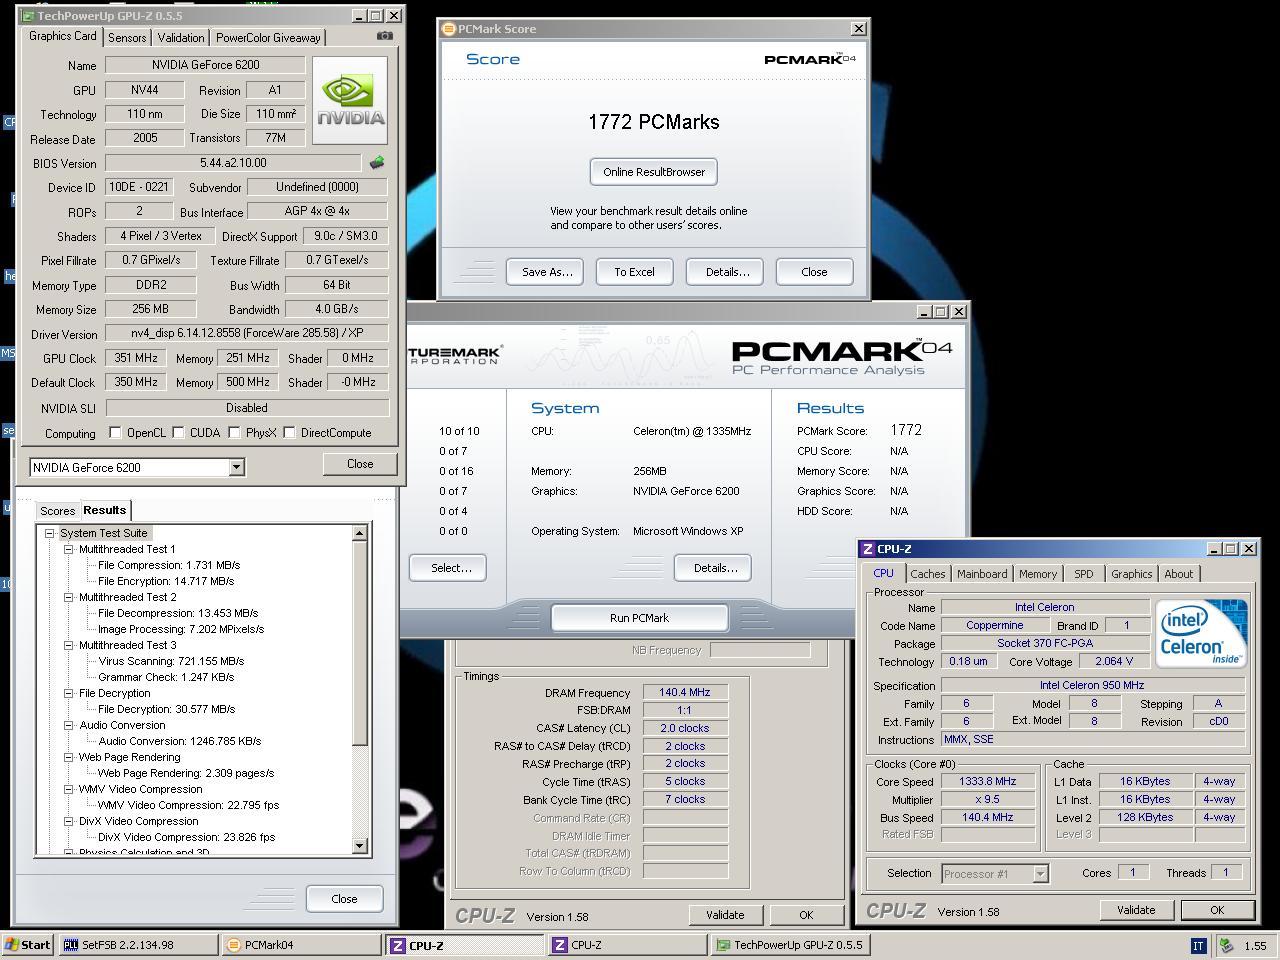Enable the CUDA checkbox
This screenshot has width=1280, height=960.
(x=178, y=433)
